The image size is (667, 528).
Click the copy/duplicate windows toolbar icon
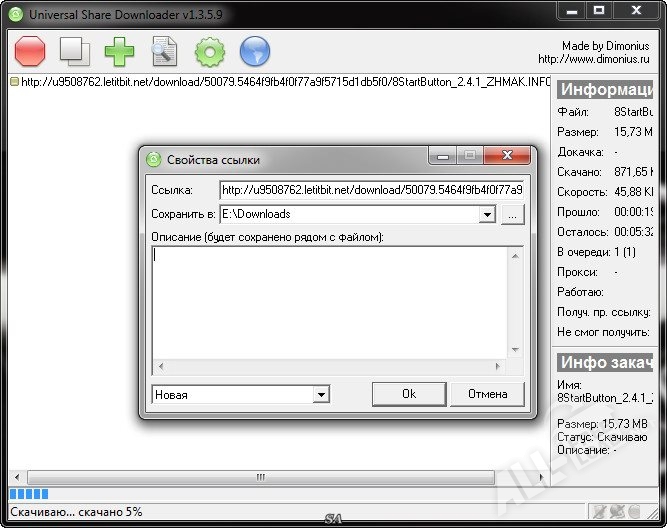75,50
